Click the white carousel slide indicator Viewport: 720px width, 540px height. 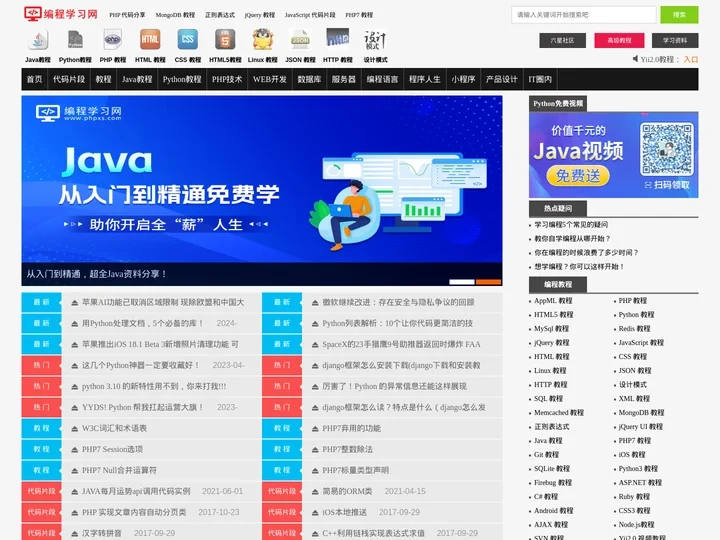(x=461, y=282)
